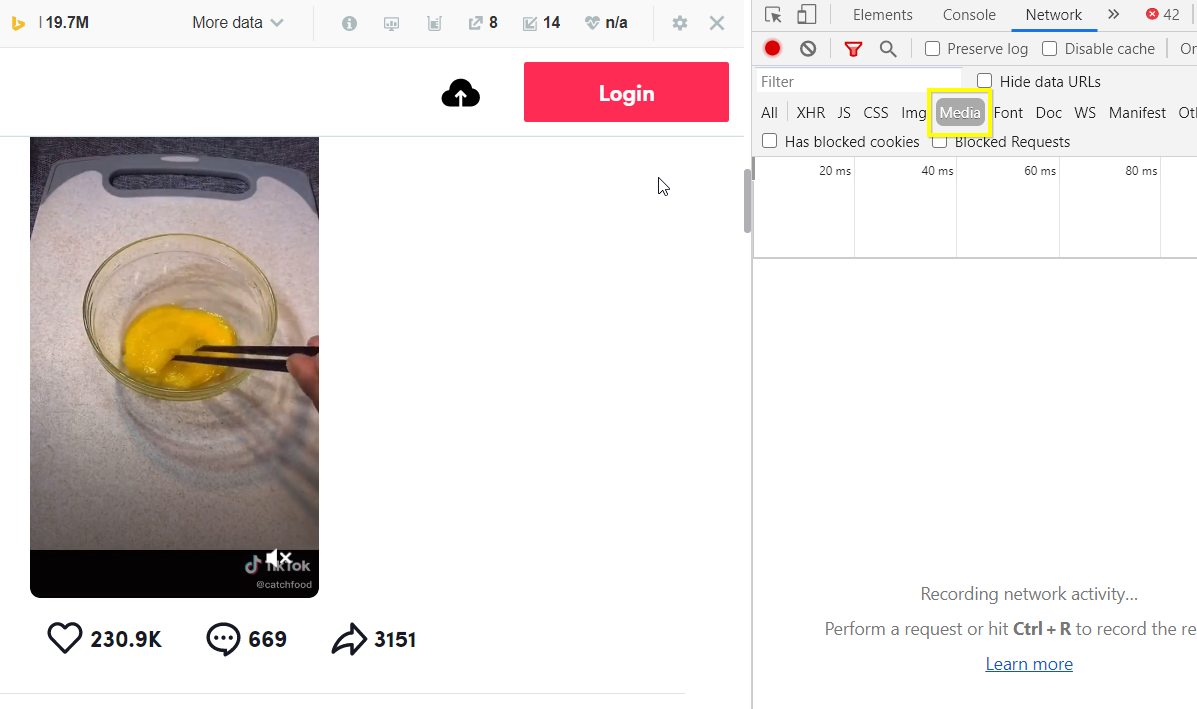Focus the Filter text field
1197x709 pixels.
tap(858, 82)
